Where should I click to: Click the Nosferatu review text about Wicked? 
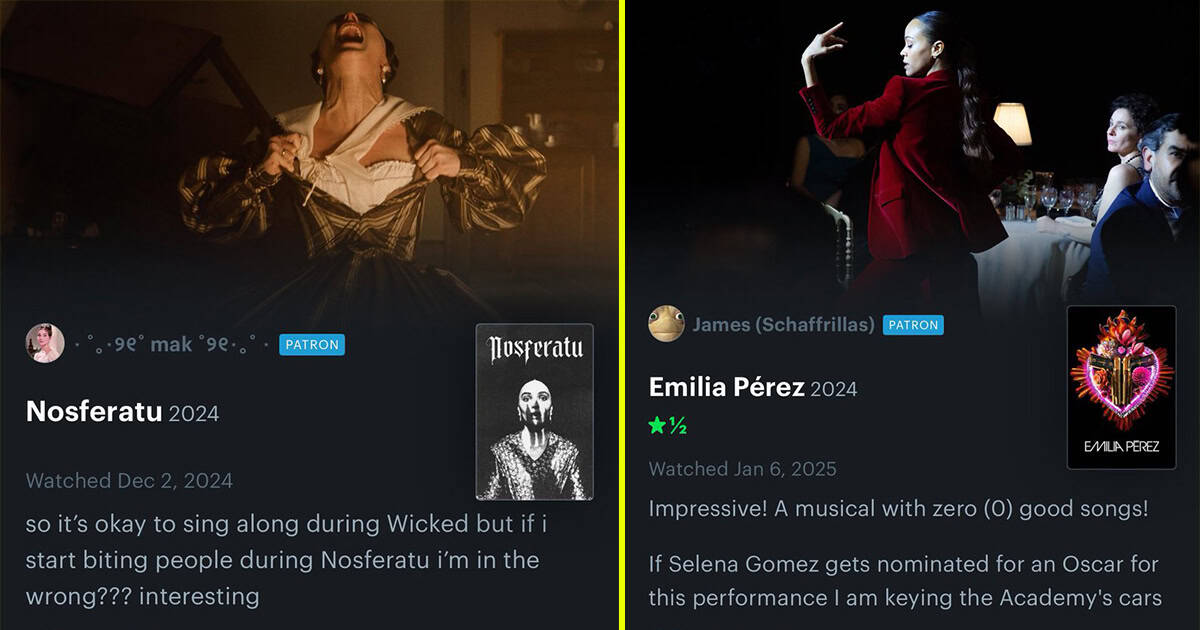(286, 560)
